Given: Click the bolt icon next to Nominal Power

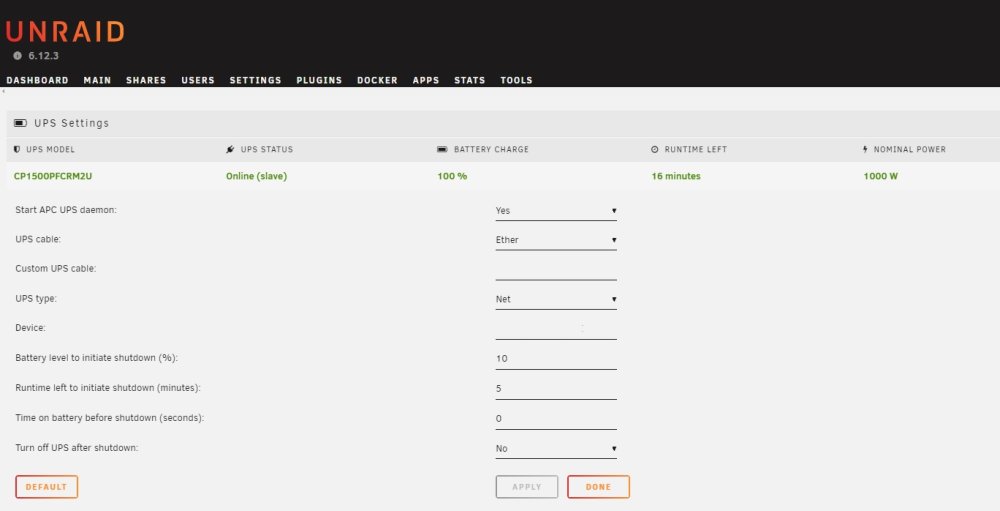Looking at the screenshot, I should [865, 149].
